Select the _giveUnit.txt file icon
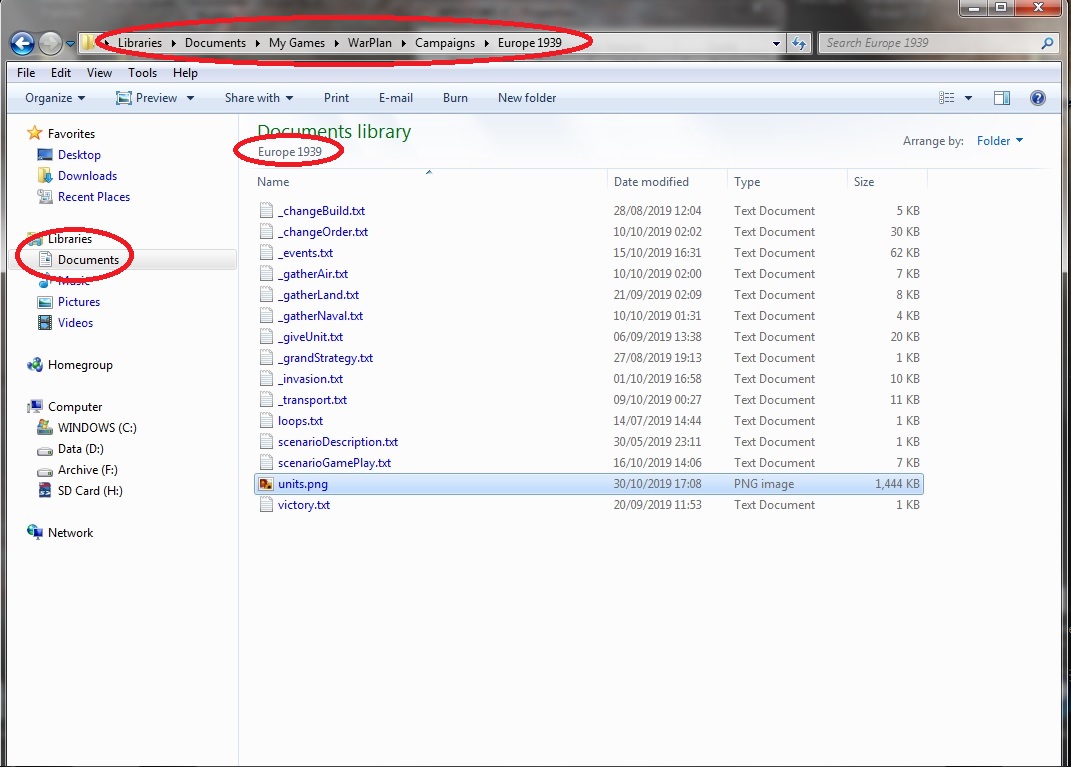 [x=266, y=337]
